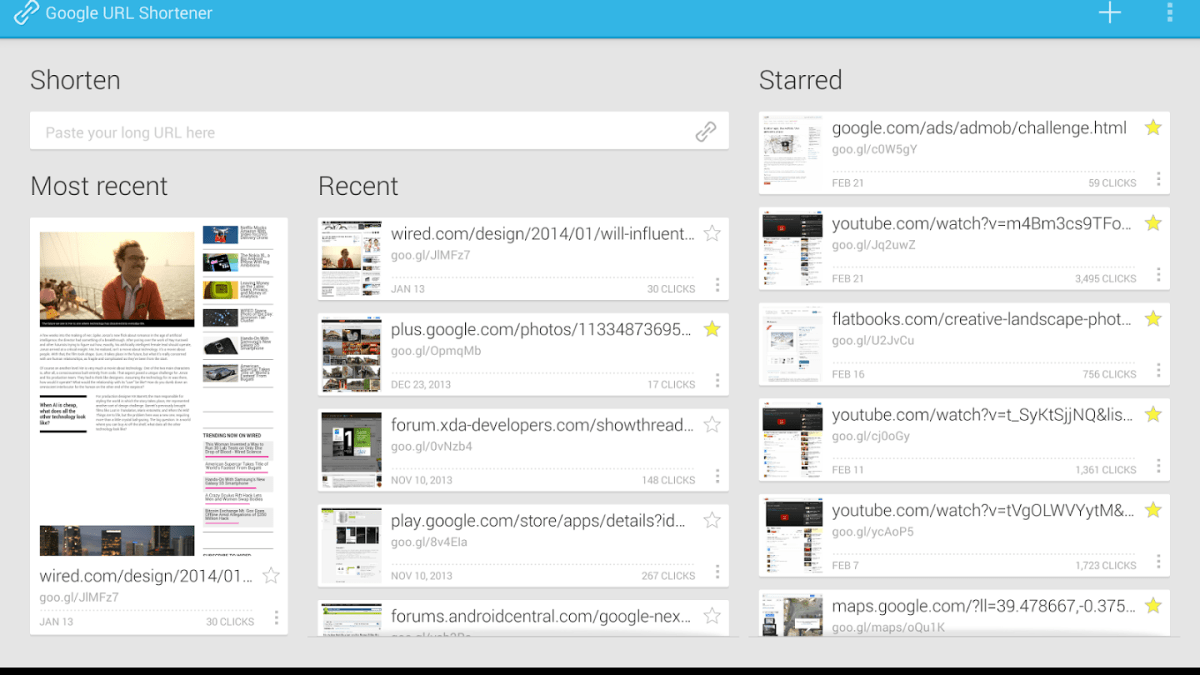The image size is (1200, 675).
Task: Select the Recent section header
Action: 358,186
